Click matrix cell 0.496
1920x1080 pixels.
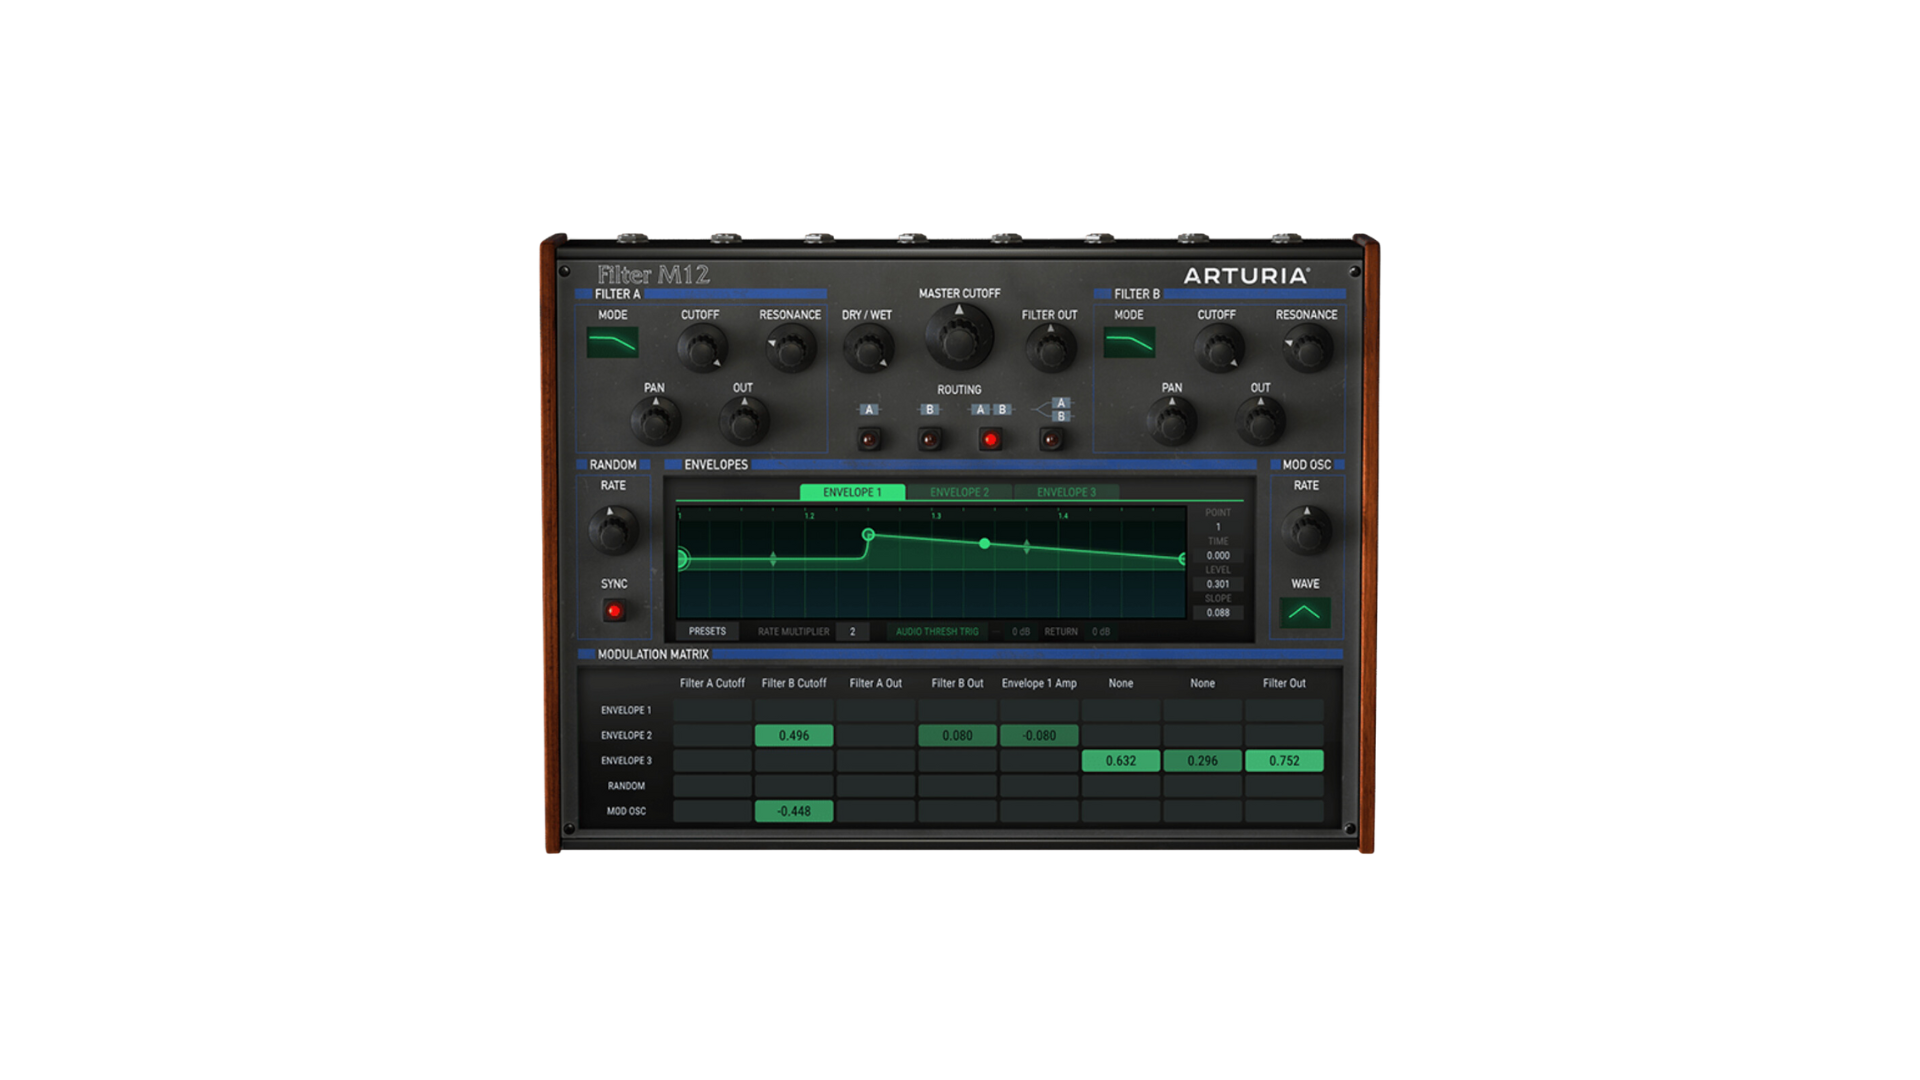pyautogui.click(x=794, y=736)
